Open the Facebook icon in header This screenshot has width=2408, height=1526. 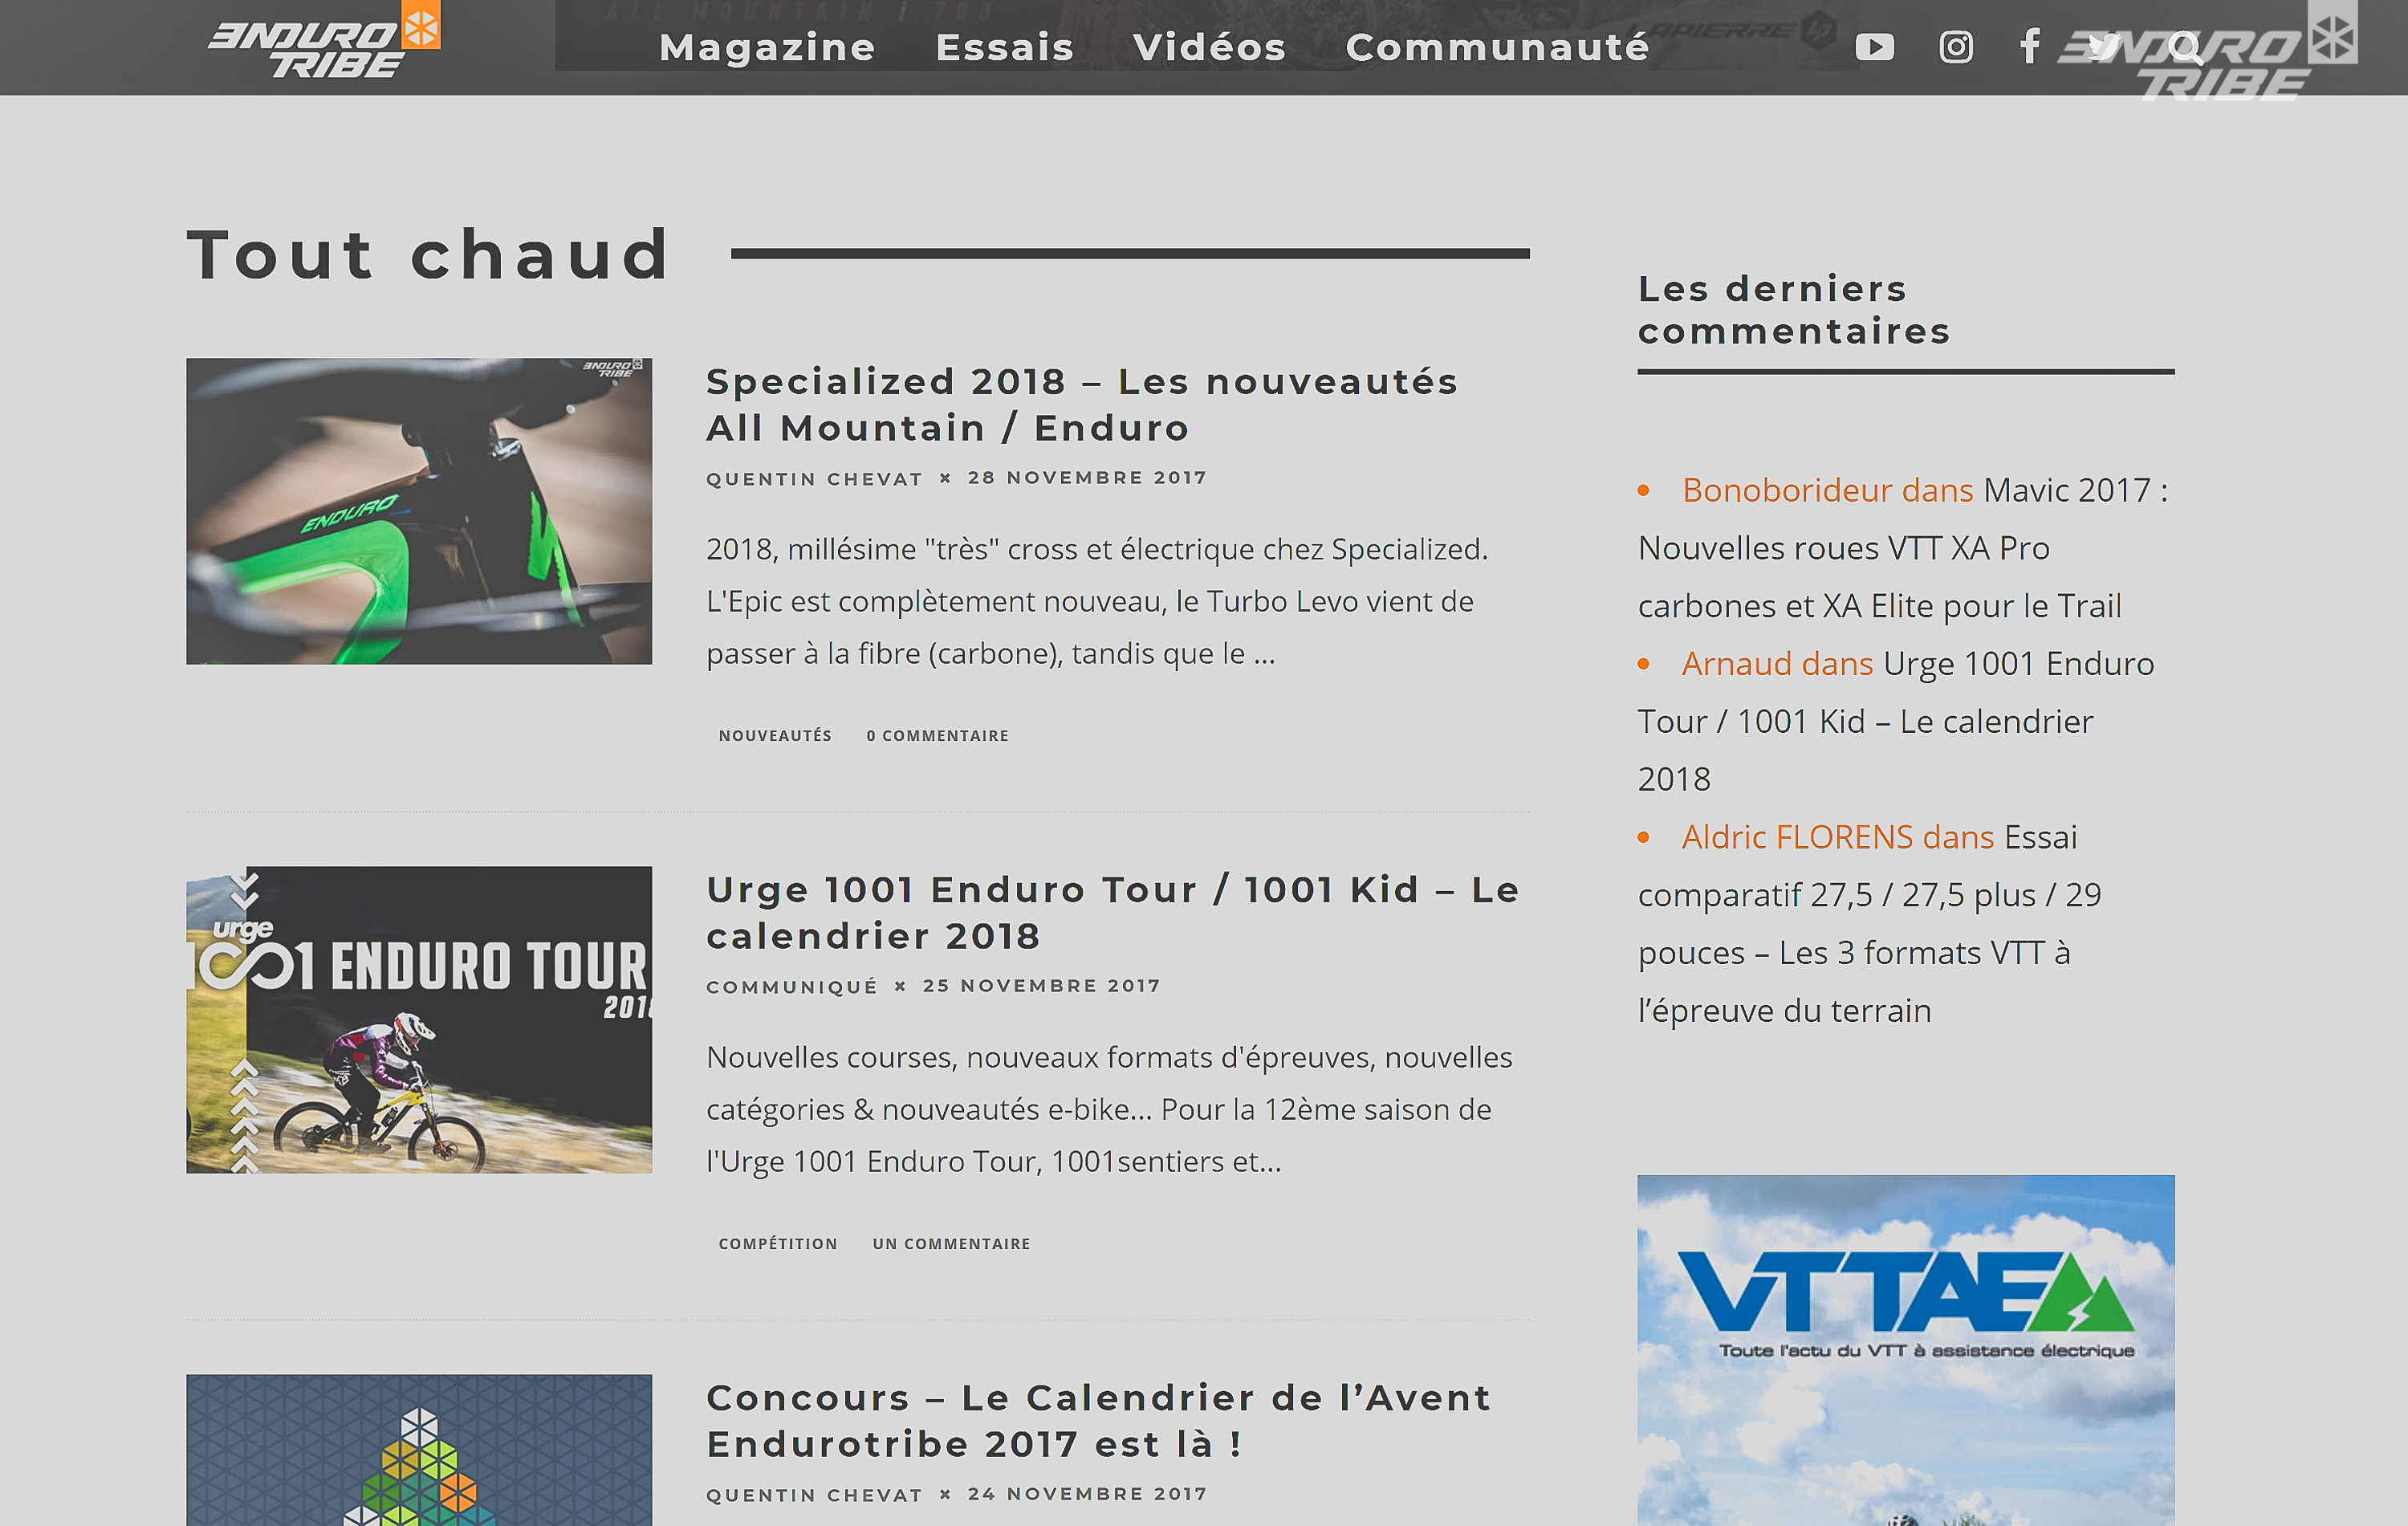pos(2029,46)
